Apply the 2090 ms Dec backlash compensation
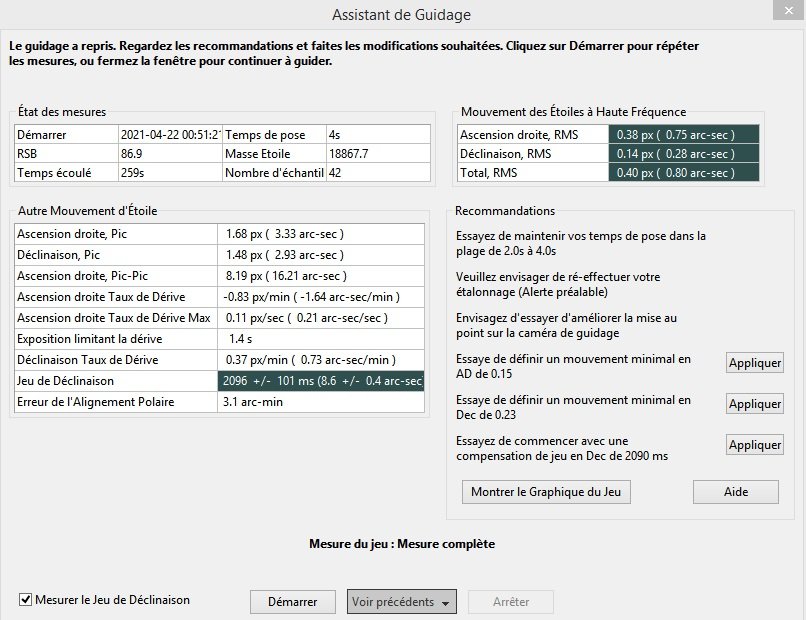Image resolution: width=806 pixels, height=620 pixels. pyautogui.click(x=753, y=444)
